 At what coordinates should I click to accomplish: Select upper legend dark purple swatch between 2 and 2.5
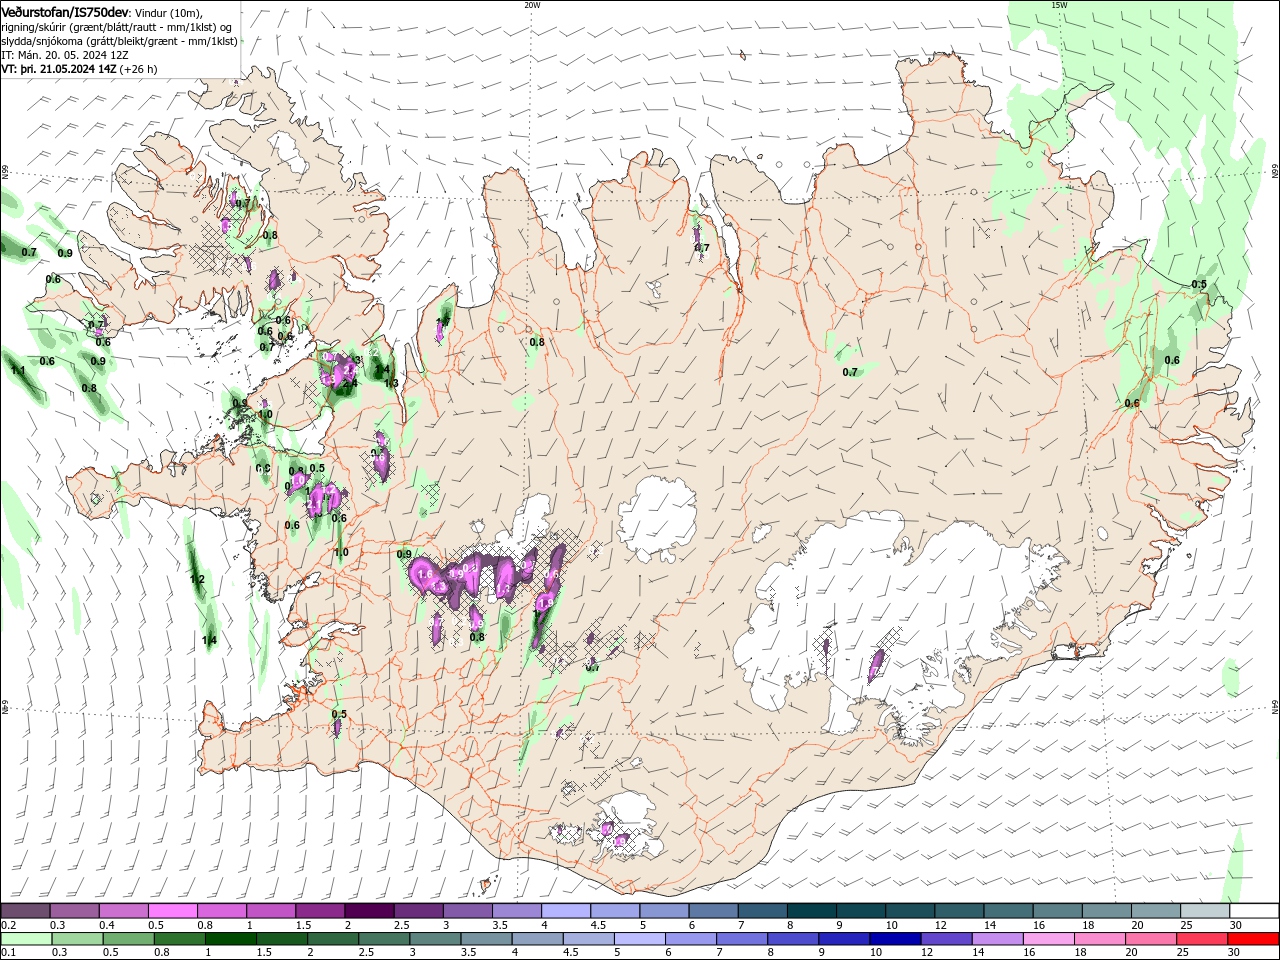point(368,911)
